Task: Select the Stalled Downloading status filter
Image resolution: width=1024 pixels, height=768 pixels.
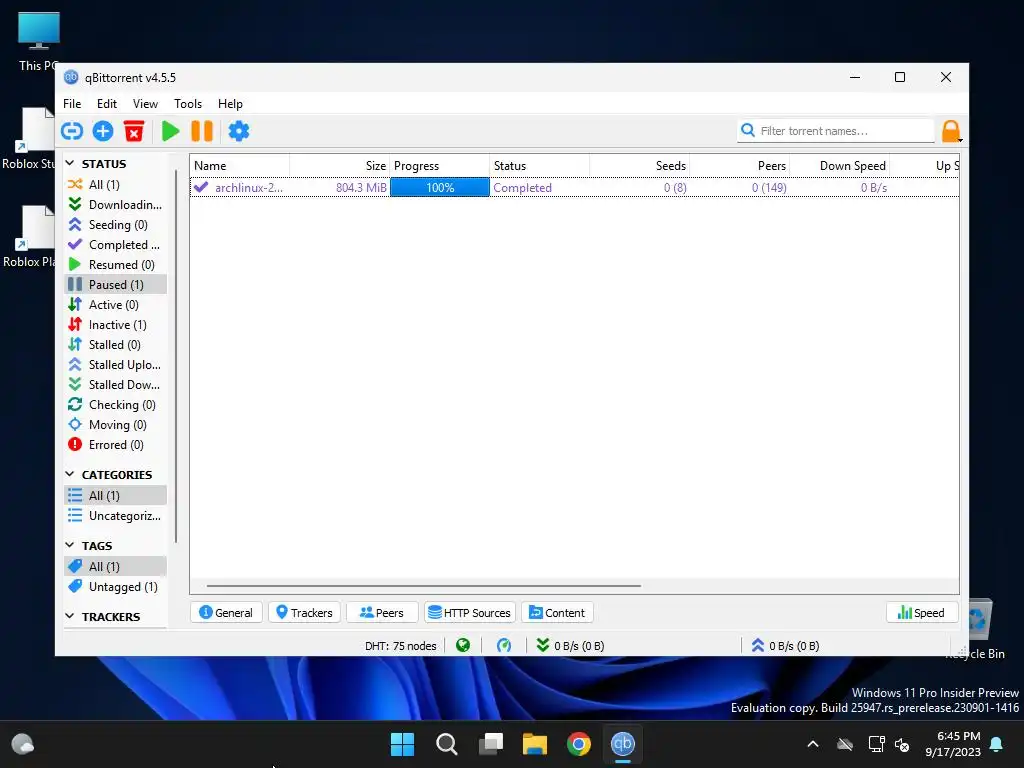Action: 115,385
